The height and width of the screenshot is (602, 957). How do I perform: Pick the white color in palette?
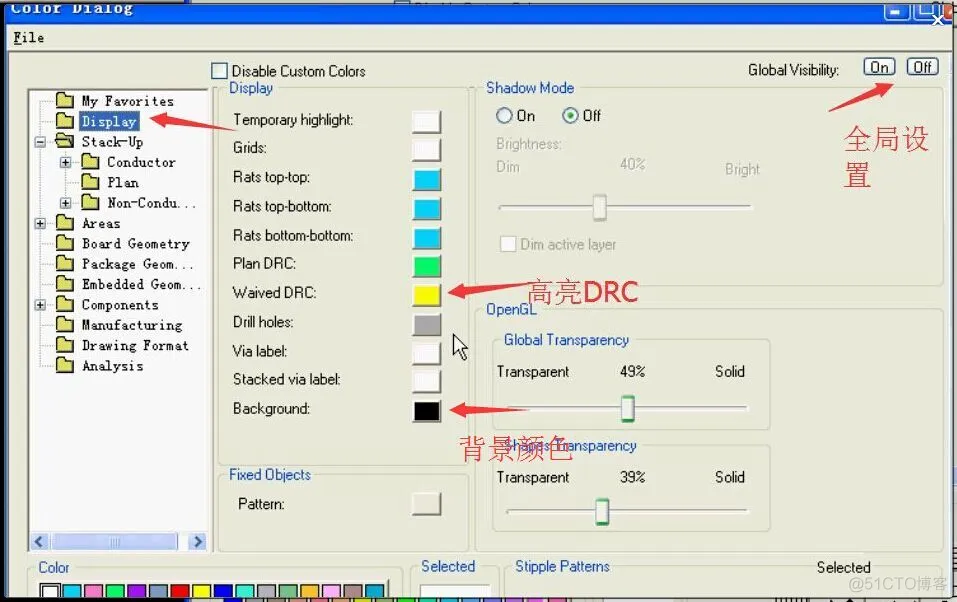49,591
